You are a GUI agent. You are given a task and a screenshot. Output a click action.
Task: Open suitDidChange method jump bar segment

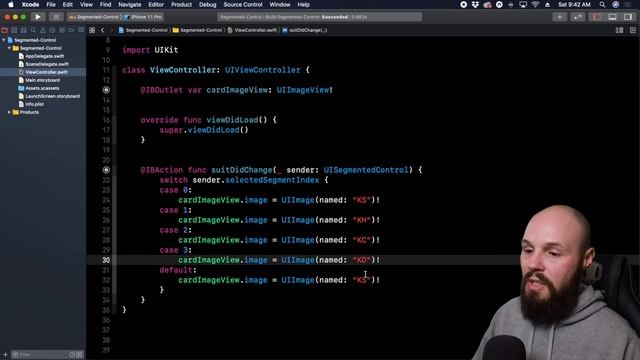(304, 30)
